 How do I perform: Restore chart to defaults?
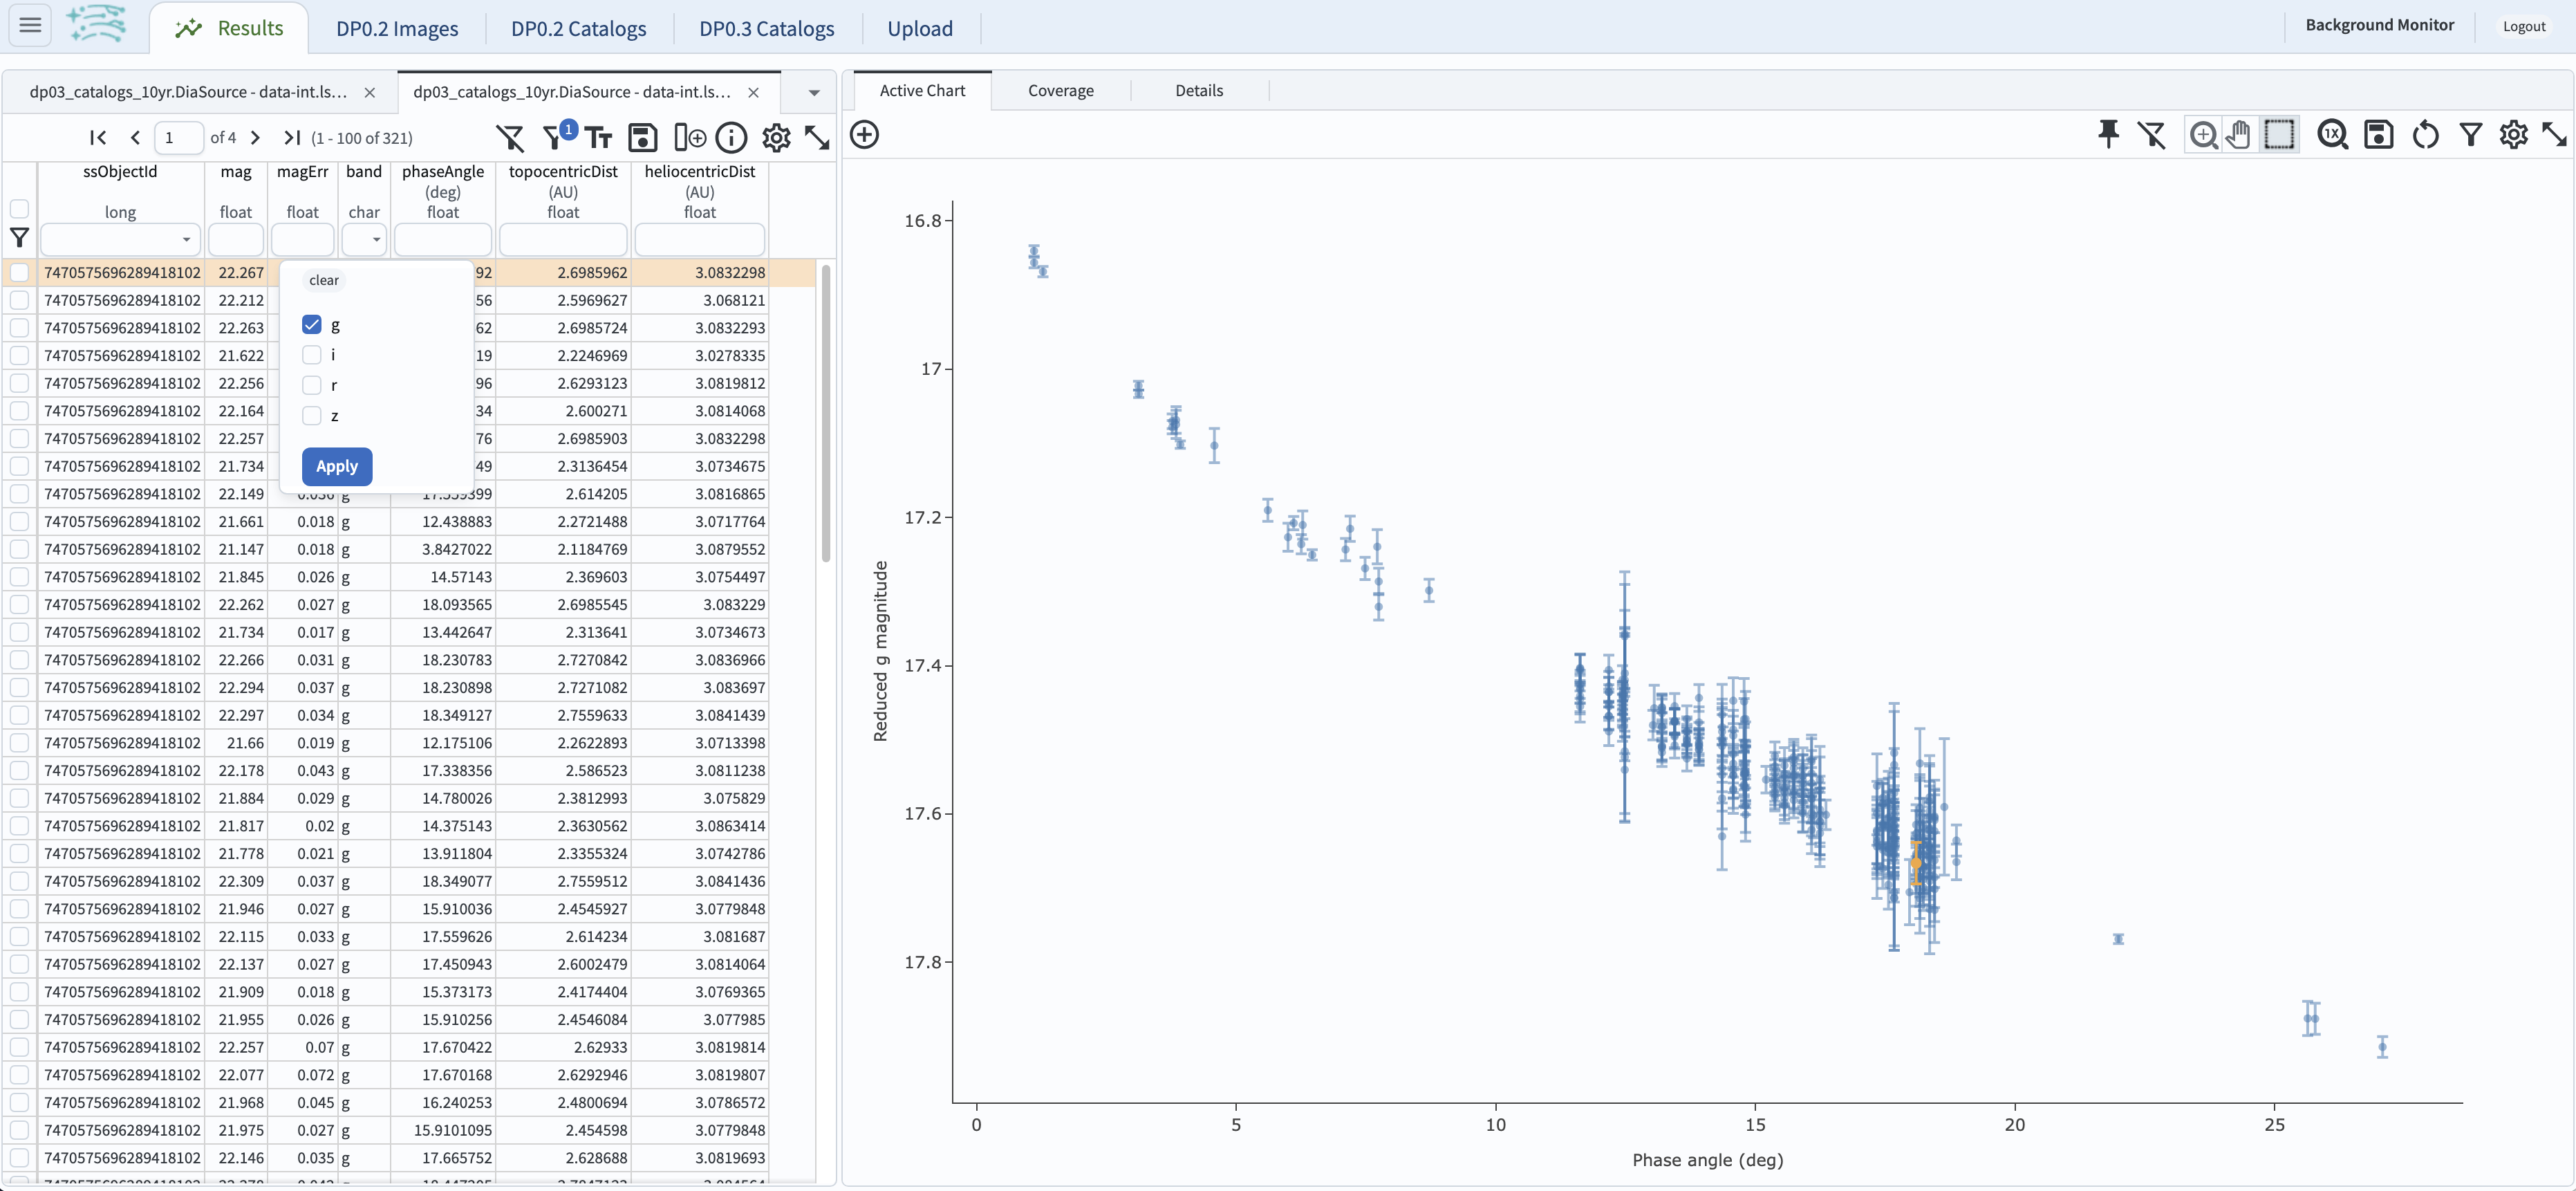[x=2425, y=134]
